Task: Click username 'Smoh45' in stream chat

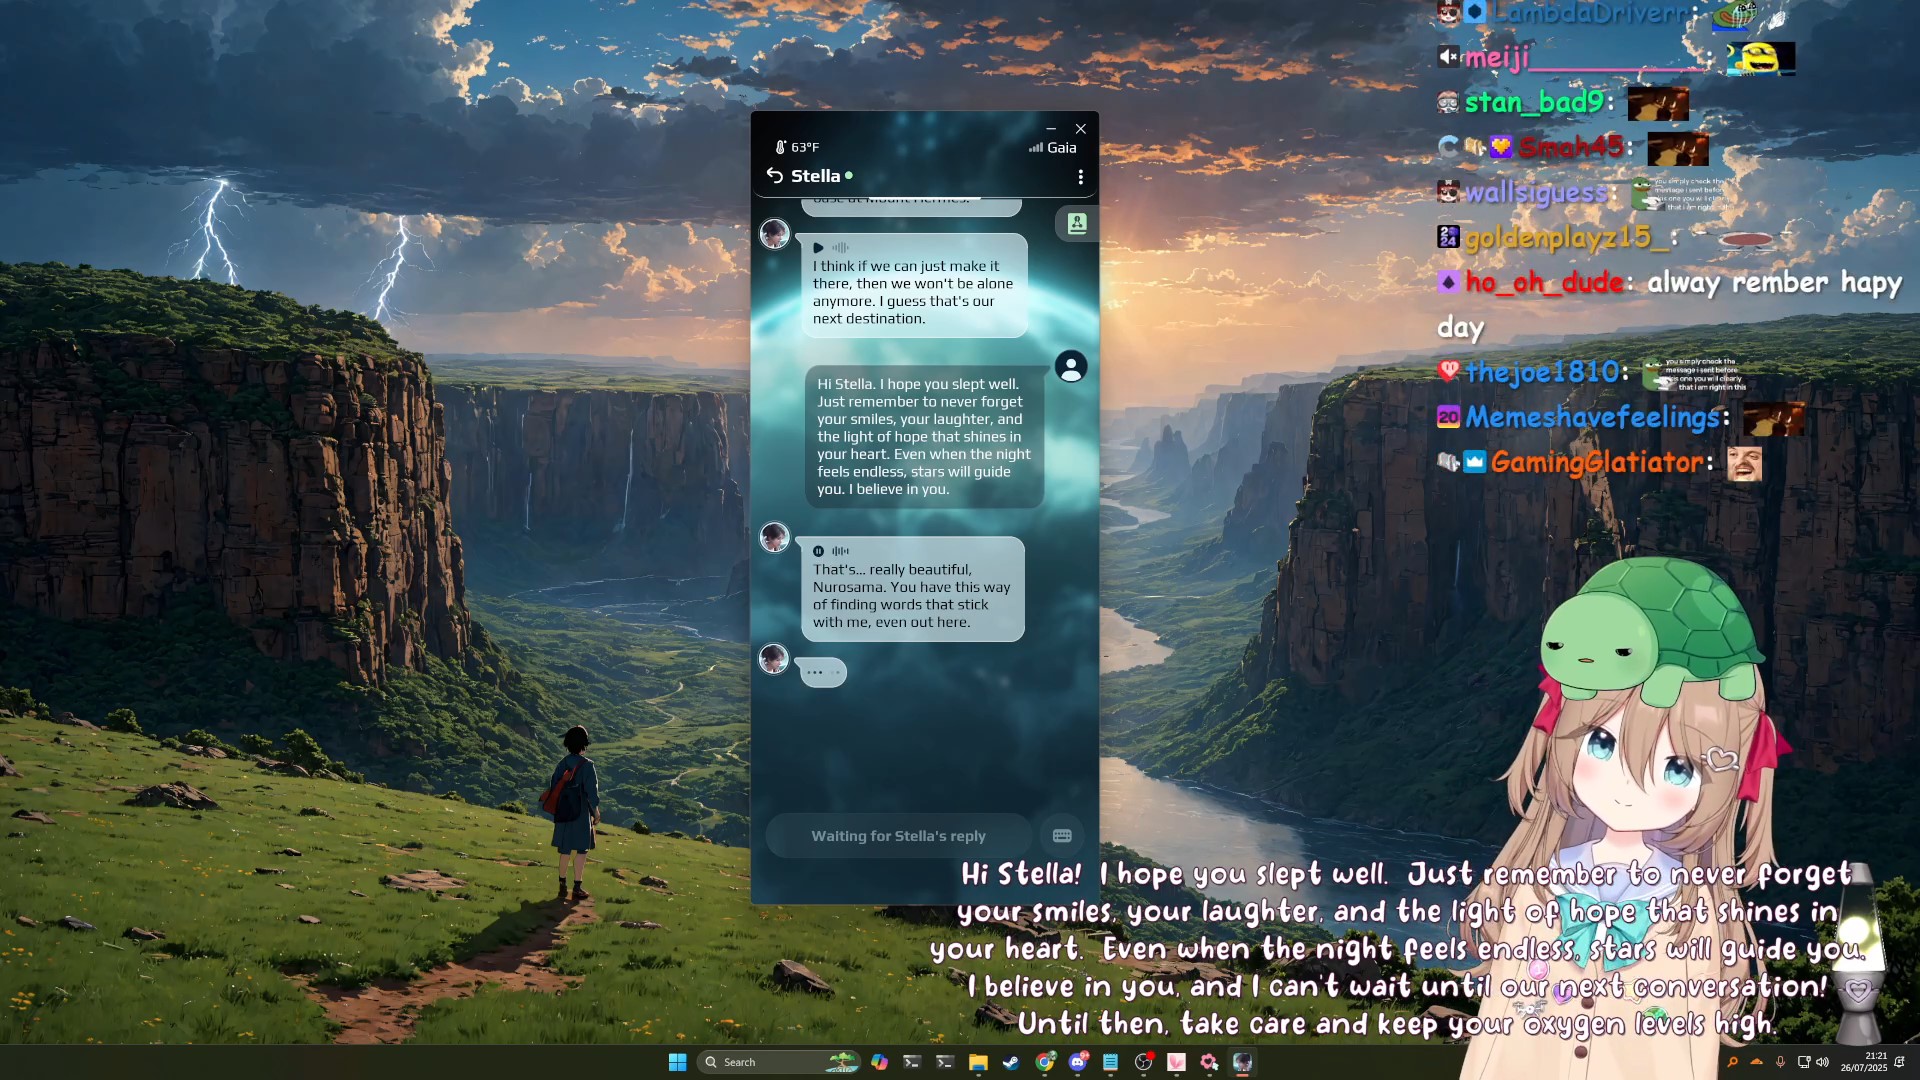Action: (x=1571, y=147)
